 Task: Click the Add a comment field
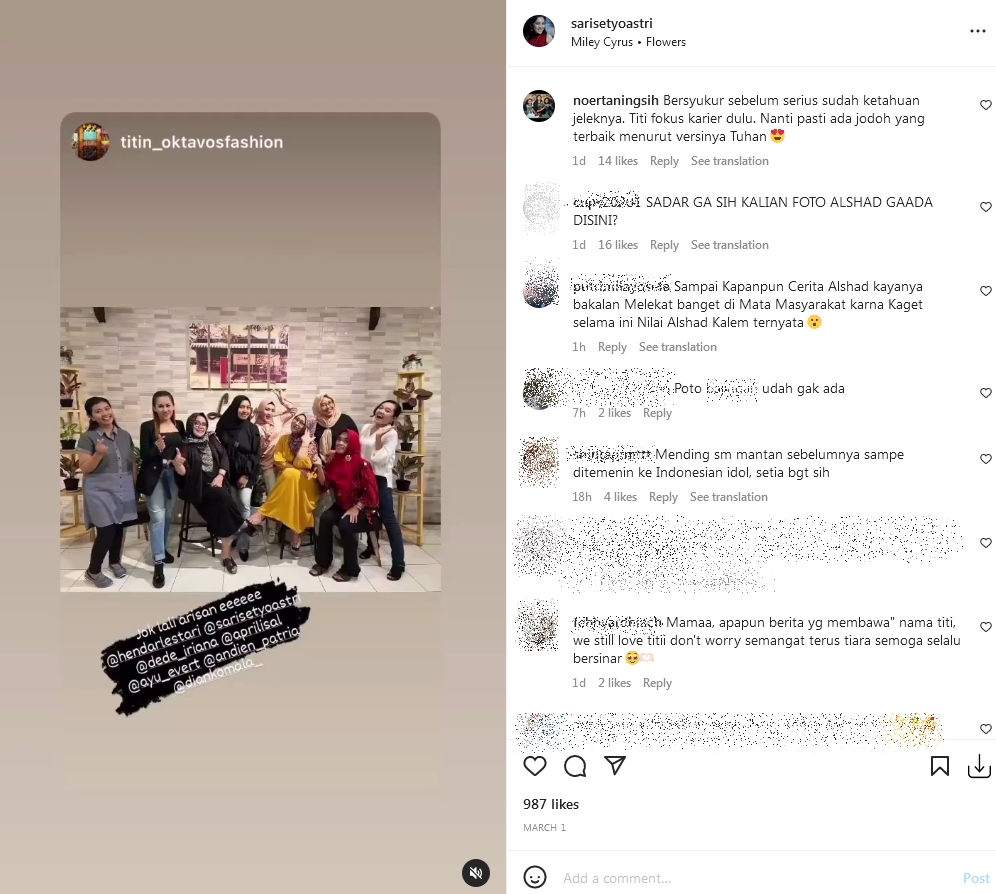[x=756, y=878]
